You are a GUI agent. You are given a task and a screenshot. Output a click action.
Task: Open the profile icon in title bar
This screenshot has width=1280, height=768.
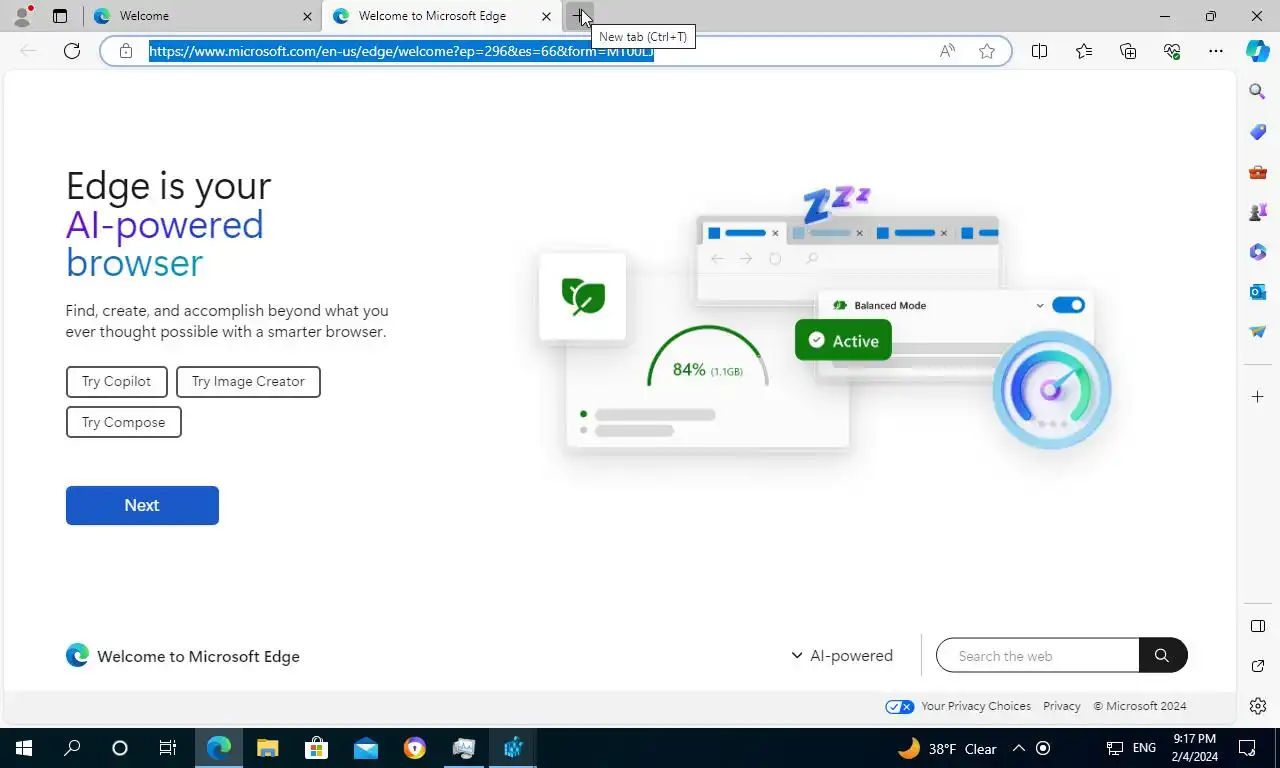[22, 16]
